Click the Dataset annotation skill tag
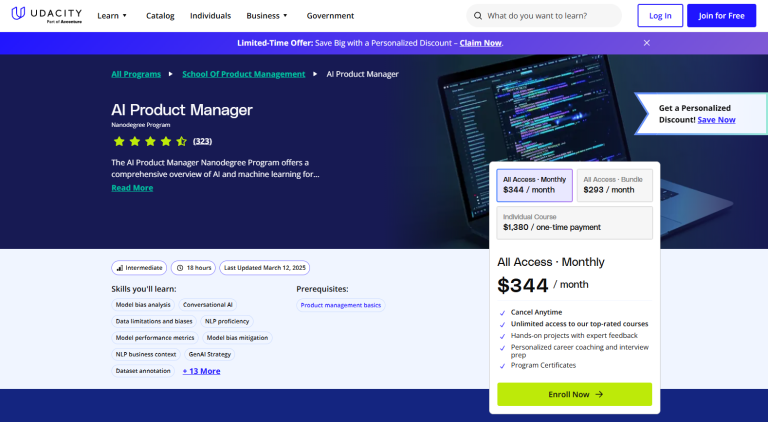The height and width of the screenshot is (422, 768). pyautogui.click(x=143, y=371)
